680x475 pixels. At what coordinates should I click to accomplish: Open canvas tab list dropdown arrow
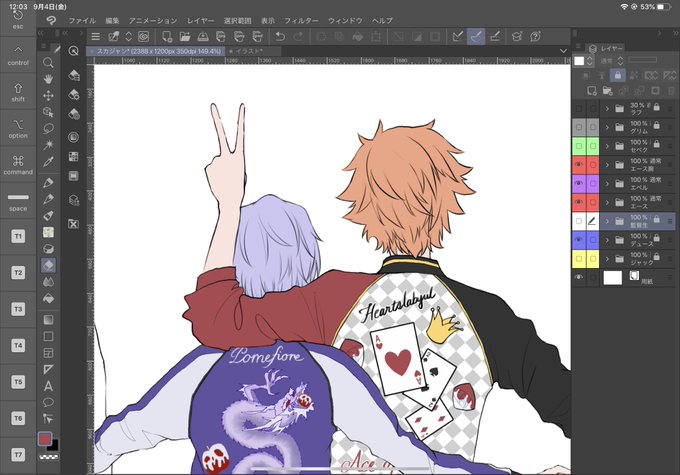pyautogui.click(x=563, y=51)
